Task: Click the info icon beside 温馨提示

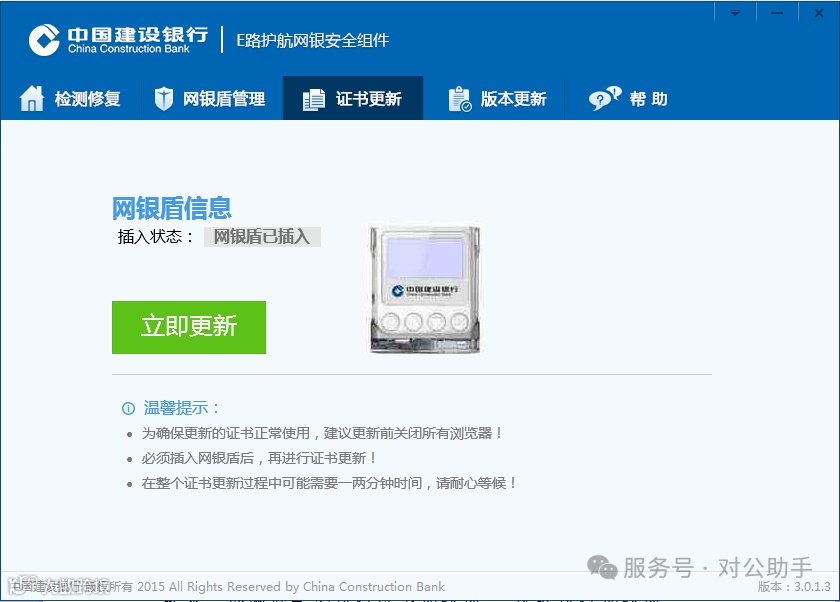Action: click(128, 409)
